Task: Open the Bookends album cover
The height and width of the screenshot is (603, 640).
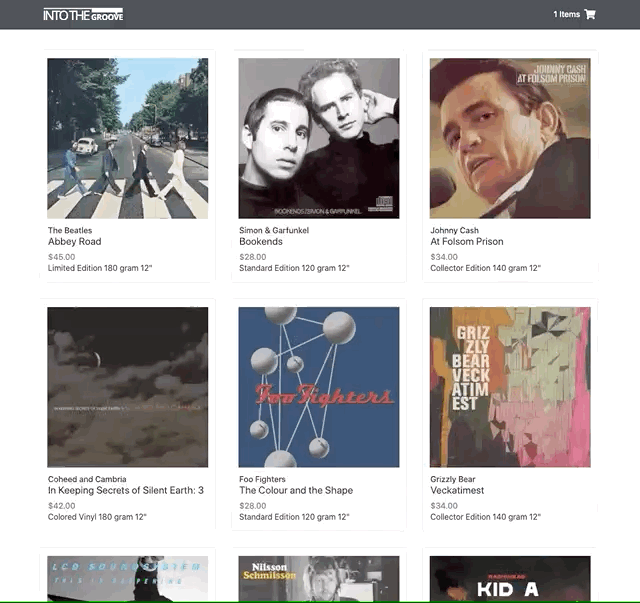Action: click(x=319, y=138)
